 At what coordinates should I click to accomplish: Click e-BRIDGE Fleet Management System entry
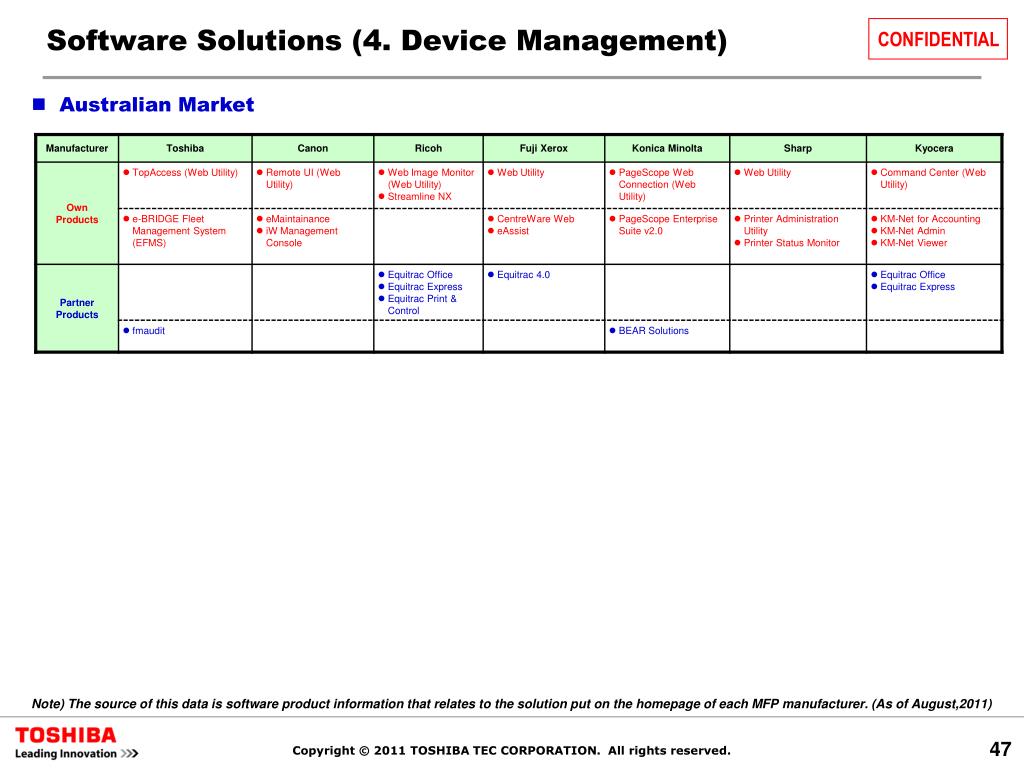[179, 231]
